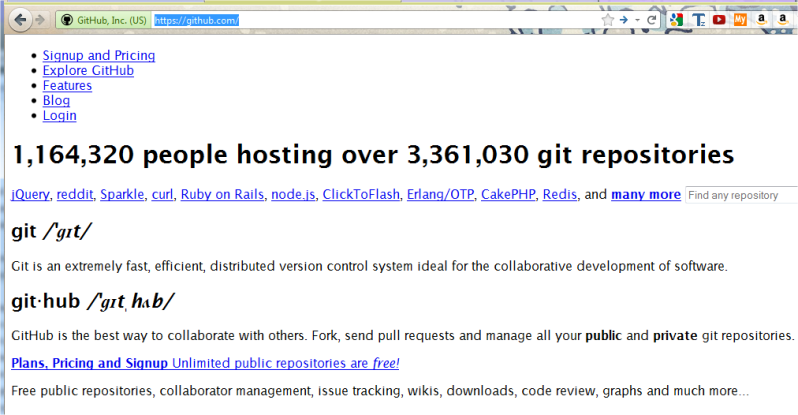Open the Redis repository link

(560, 195)
